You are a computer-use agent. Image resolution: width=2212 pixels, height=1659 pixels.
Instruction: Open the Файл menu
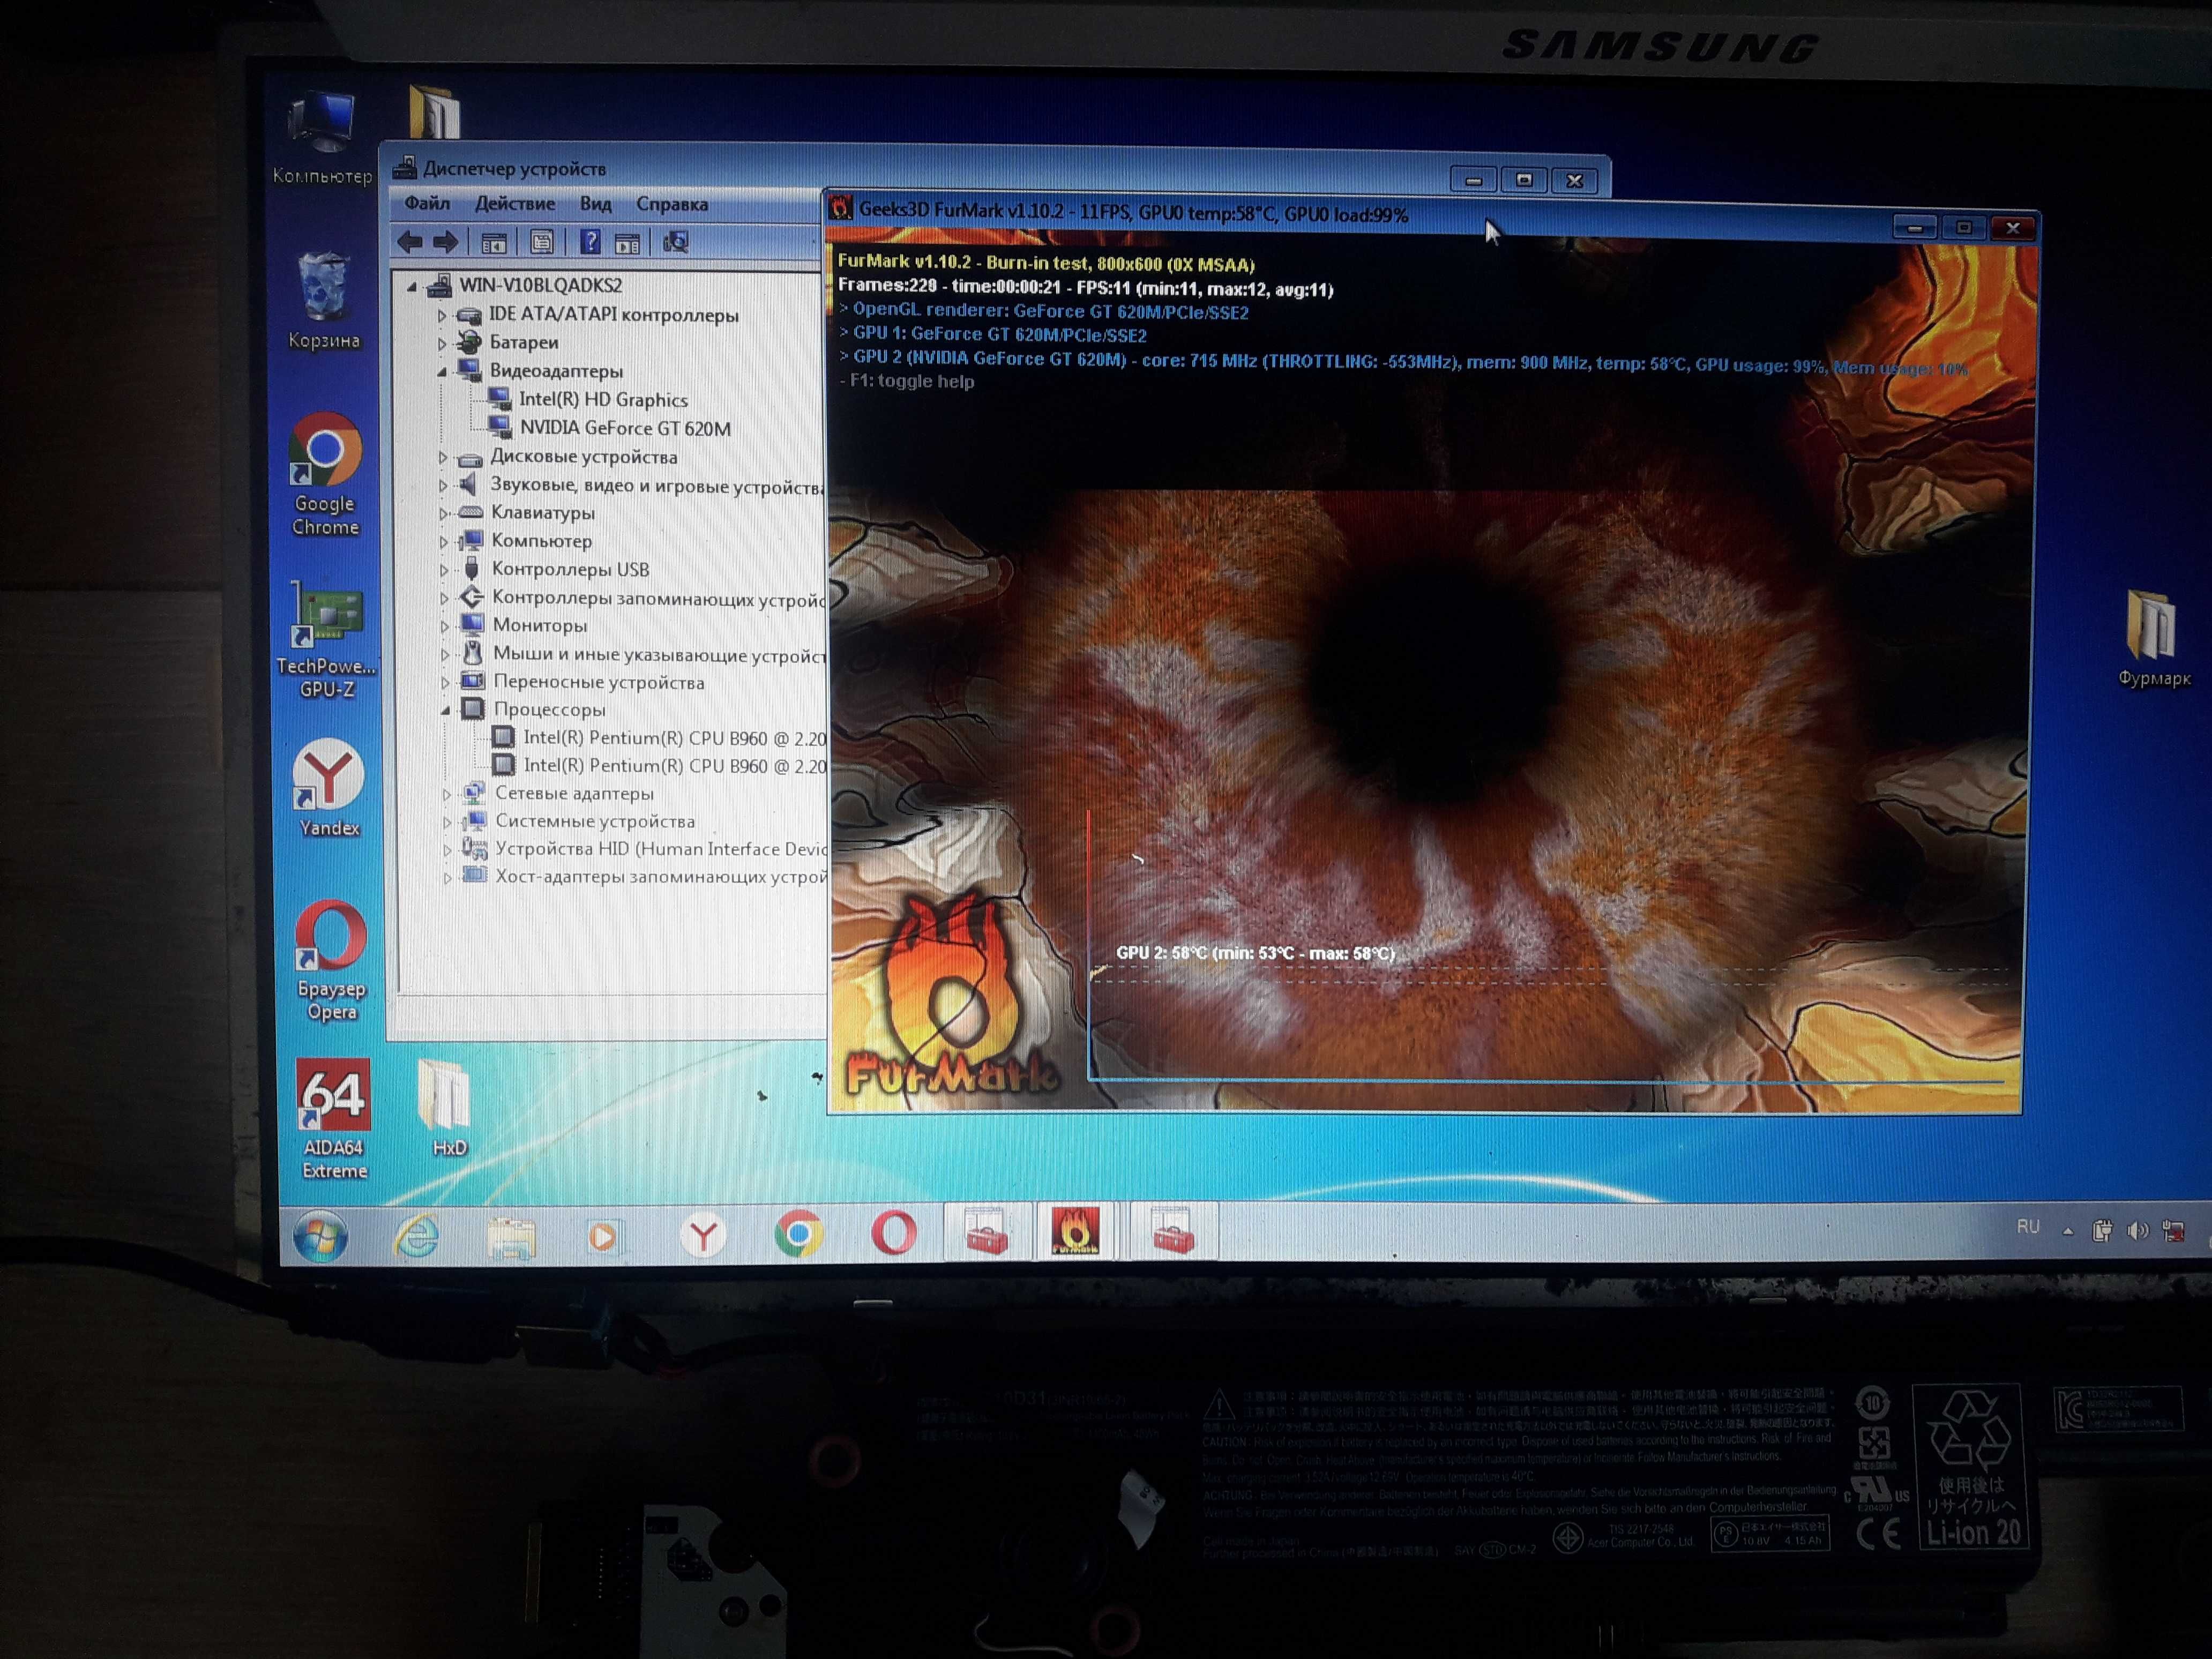pos(427,203)
